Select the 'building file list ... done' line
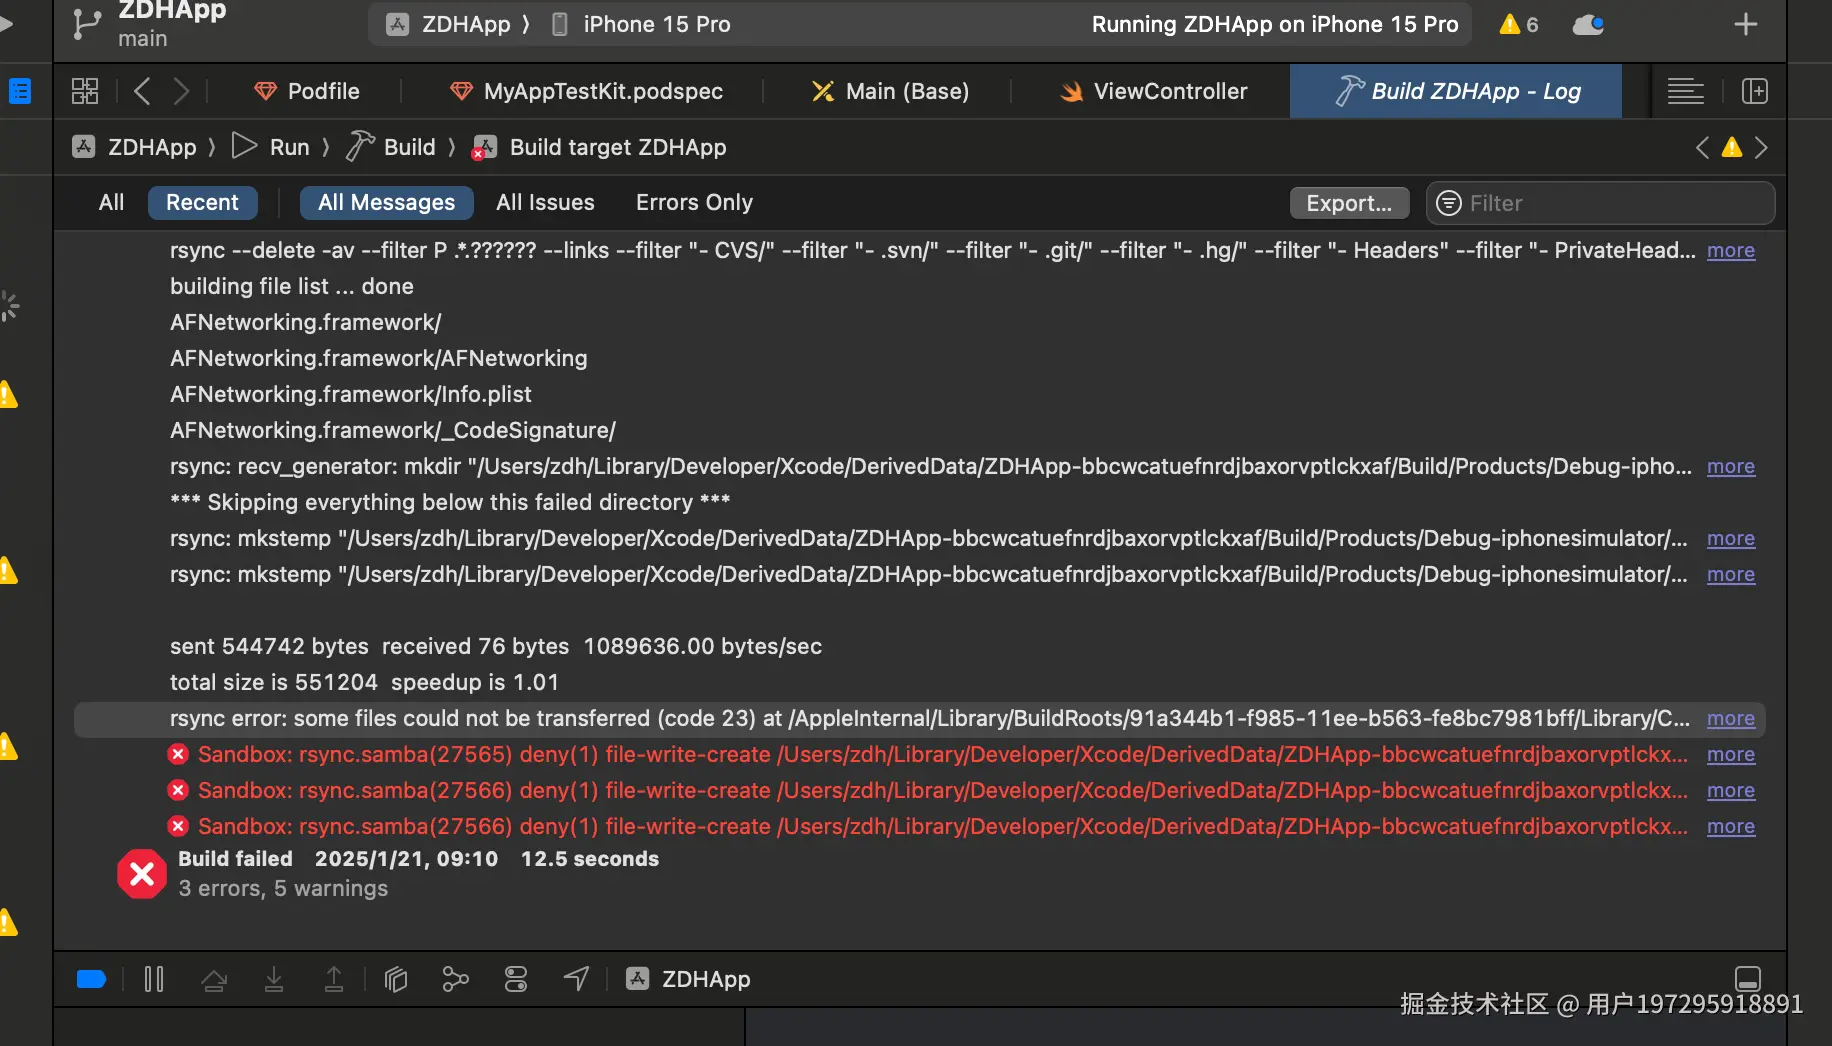Viewport: 1832px width, 1046px height. coord(292,286)
